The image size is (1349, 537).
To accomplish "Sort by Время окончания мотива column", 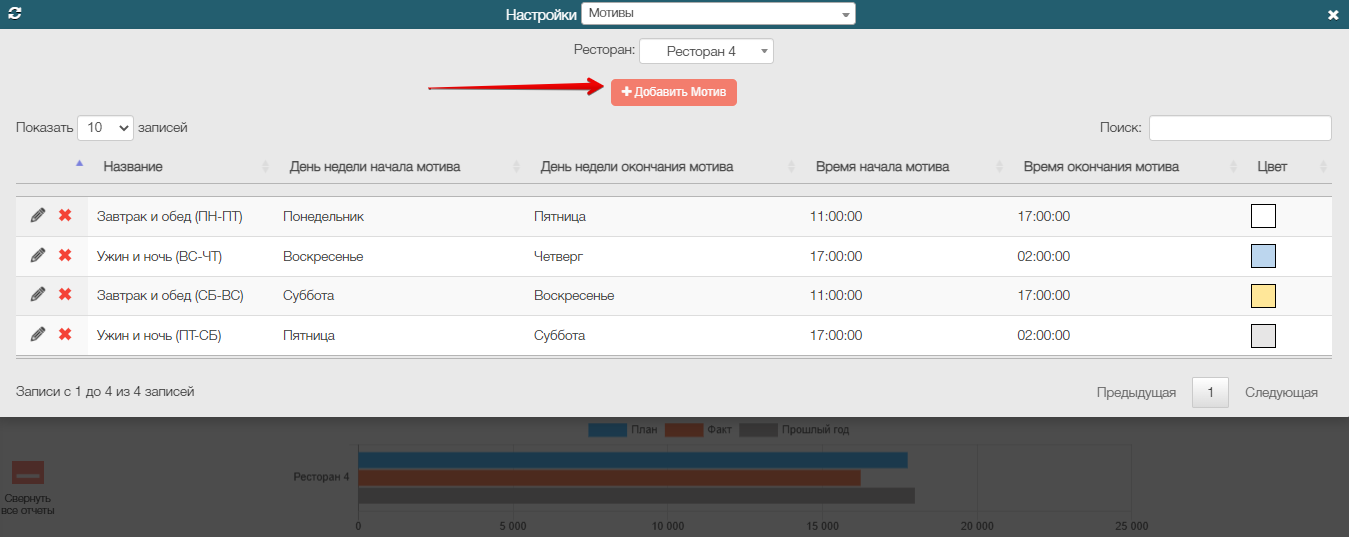I will click(x=1101, y=167).
